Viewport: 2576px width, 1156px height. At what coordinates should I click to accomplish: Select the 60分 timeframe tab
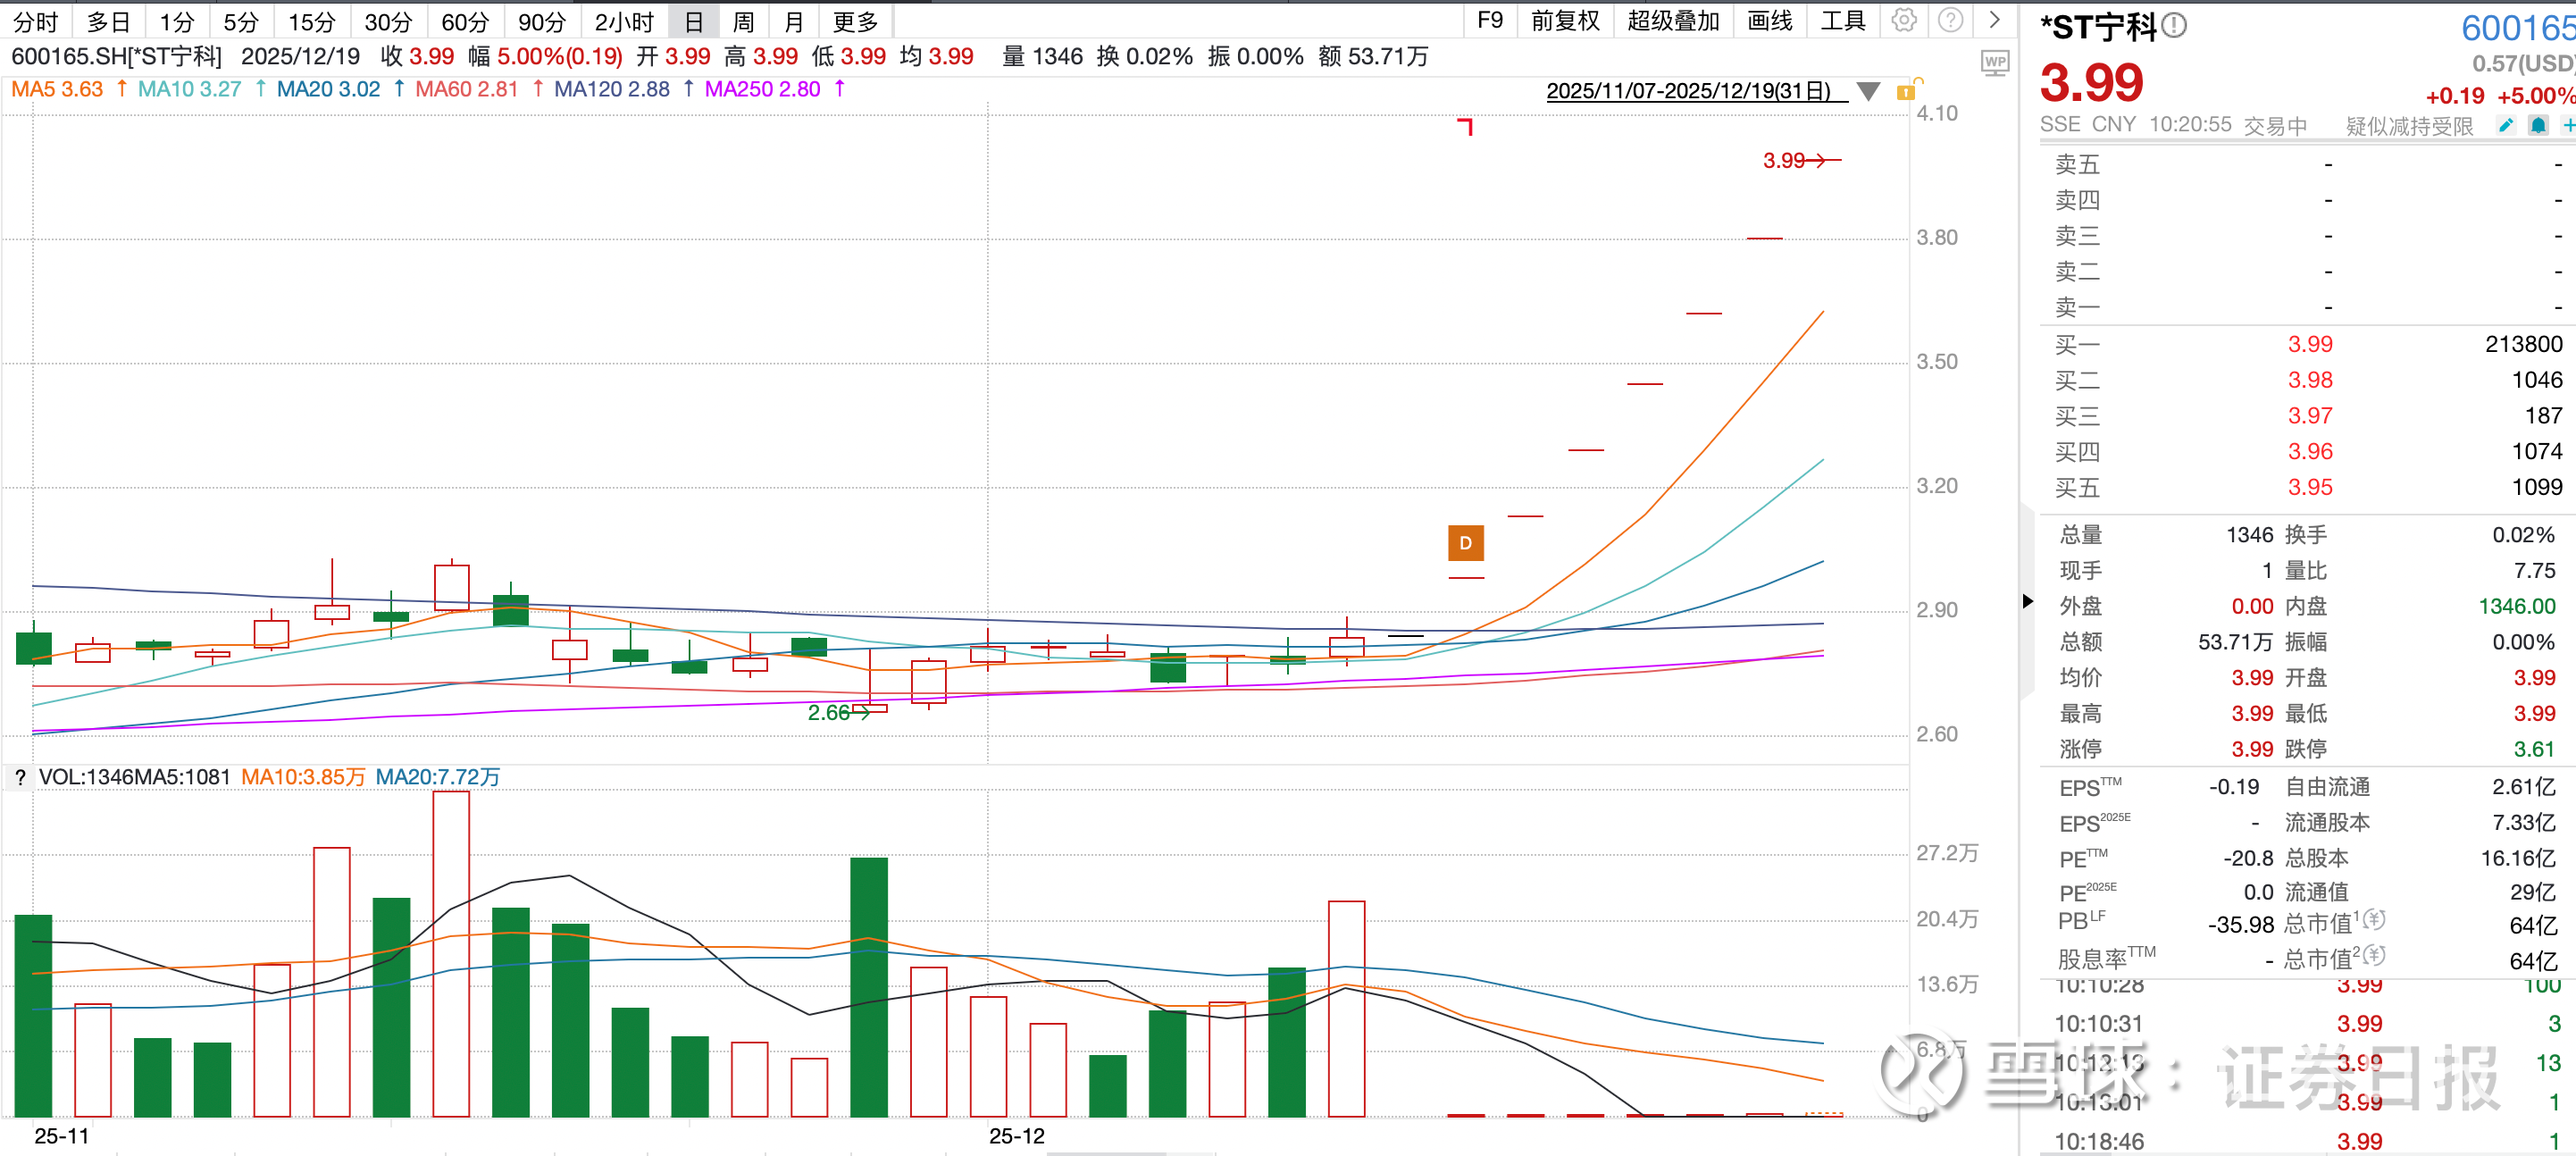click(465, 21)
